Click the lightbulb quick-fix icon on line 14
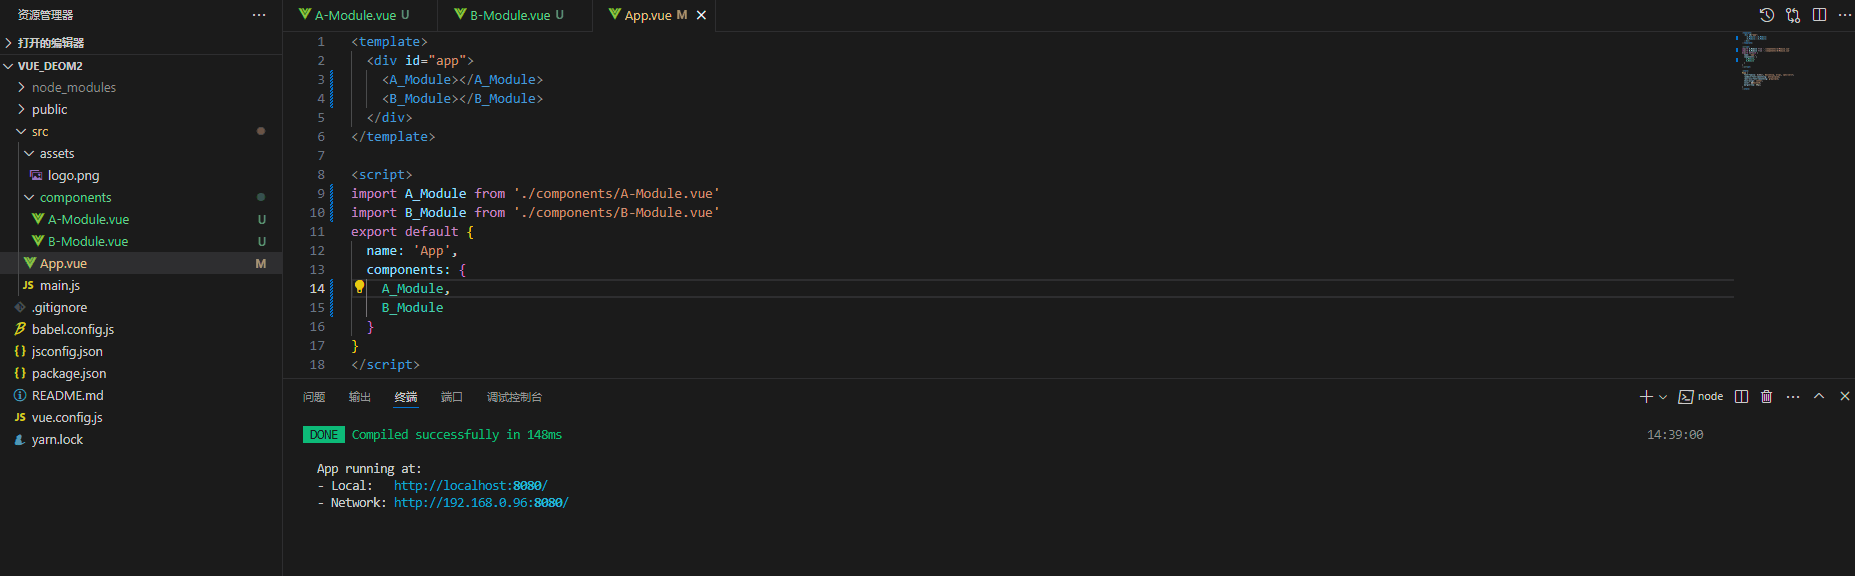1855x576 pixels. (359, 287)
